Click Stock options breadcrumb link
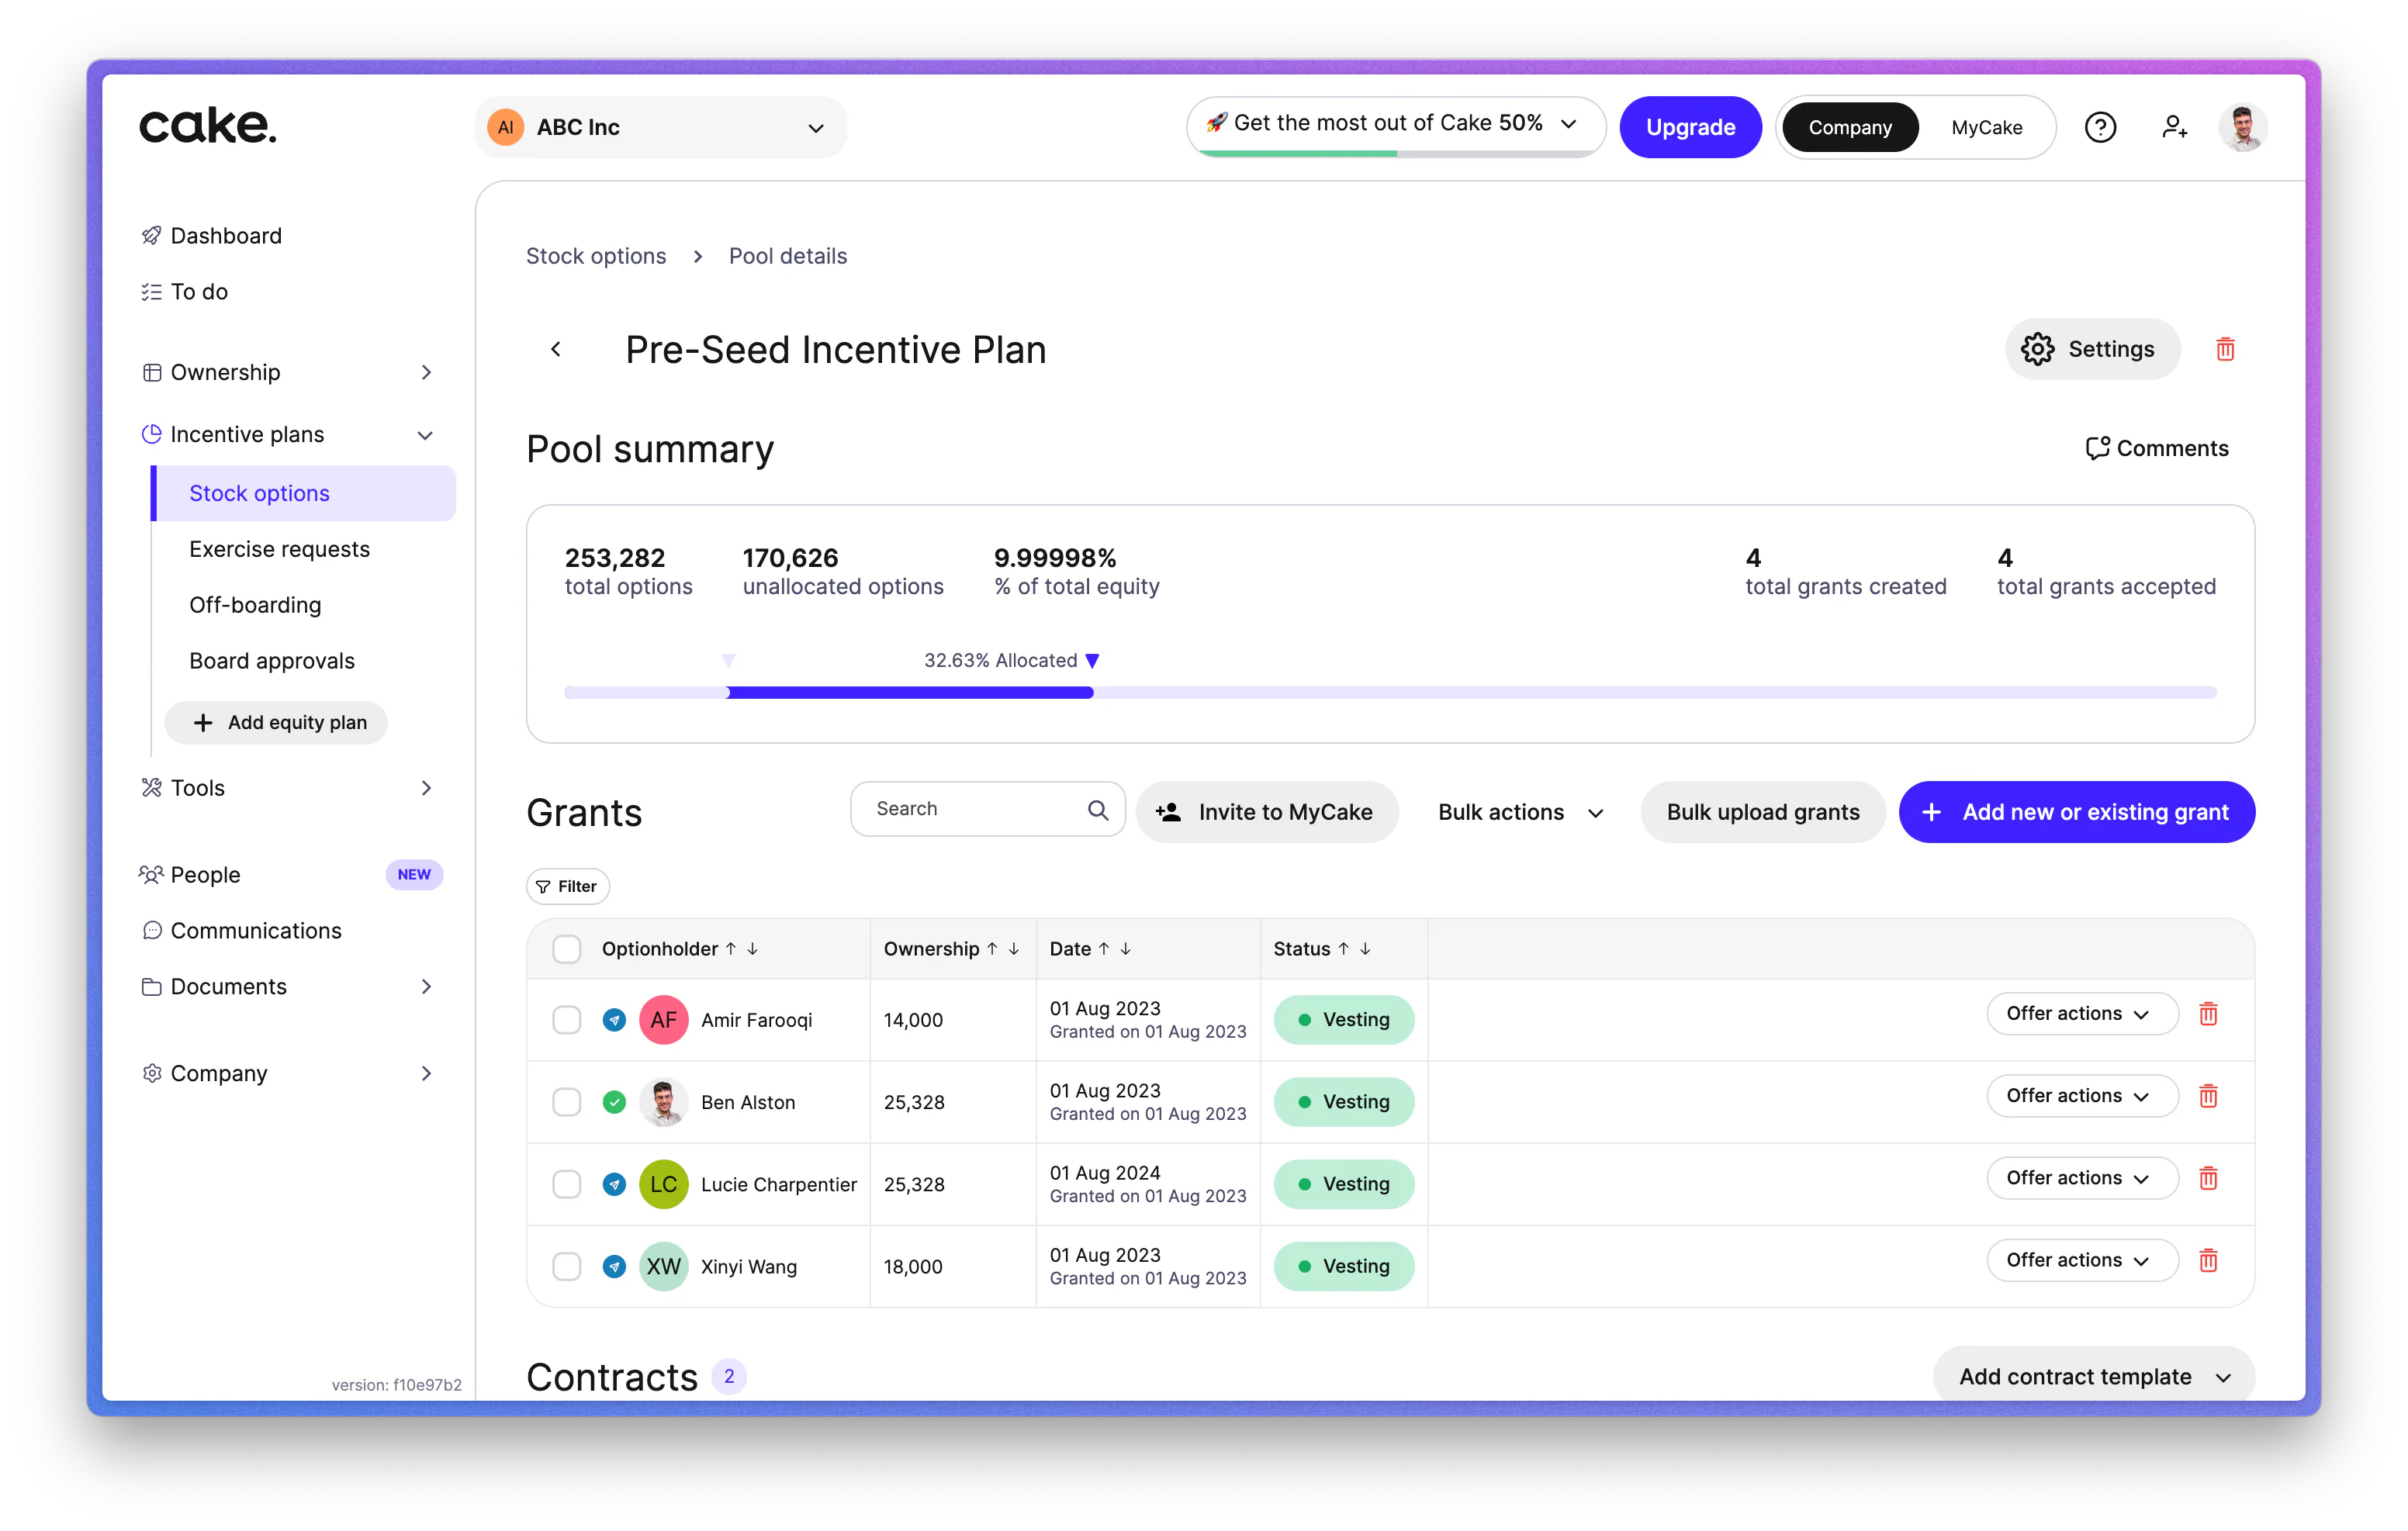Viewport: 2408px width, 1531px height. 596,256
